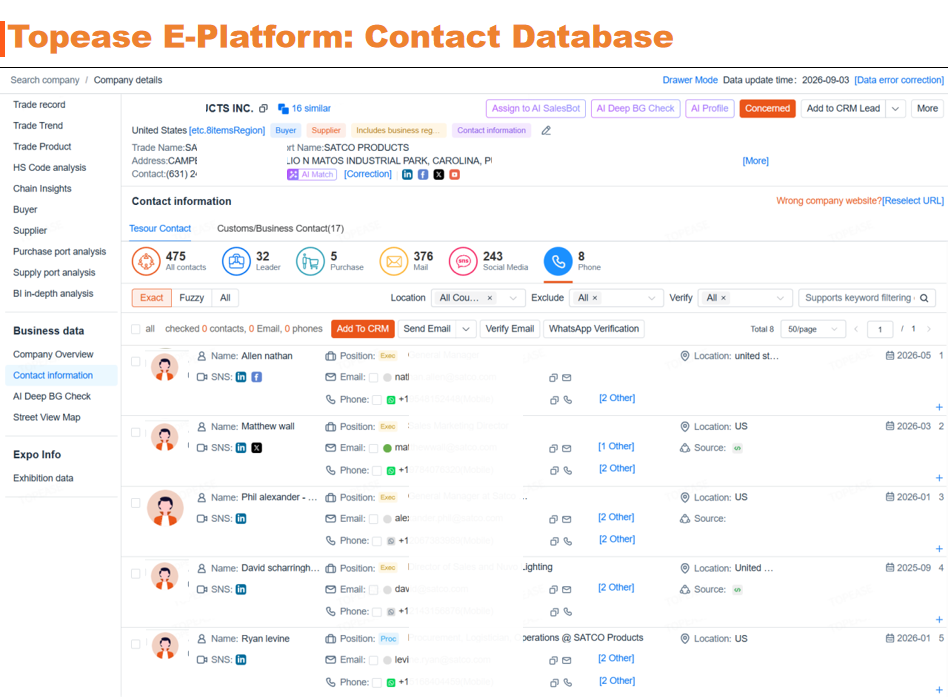The image size is (948, 697).
Task: Send mail icon in Allen nathan's email row
Action: [567, 378]
